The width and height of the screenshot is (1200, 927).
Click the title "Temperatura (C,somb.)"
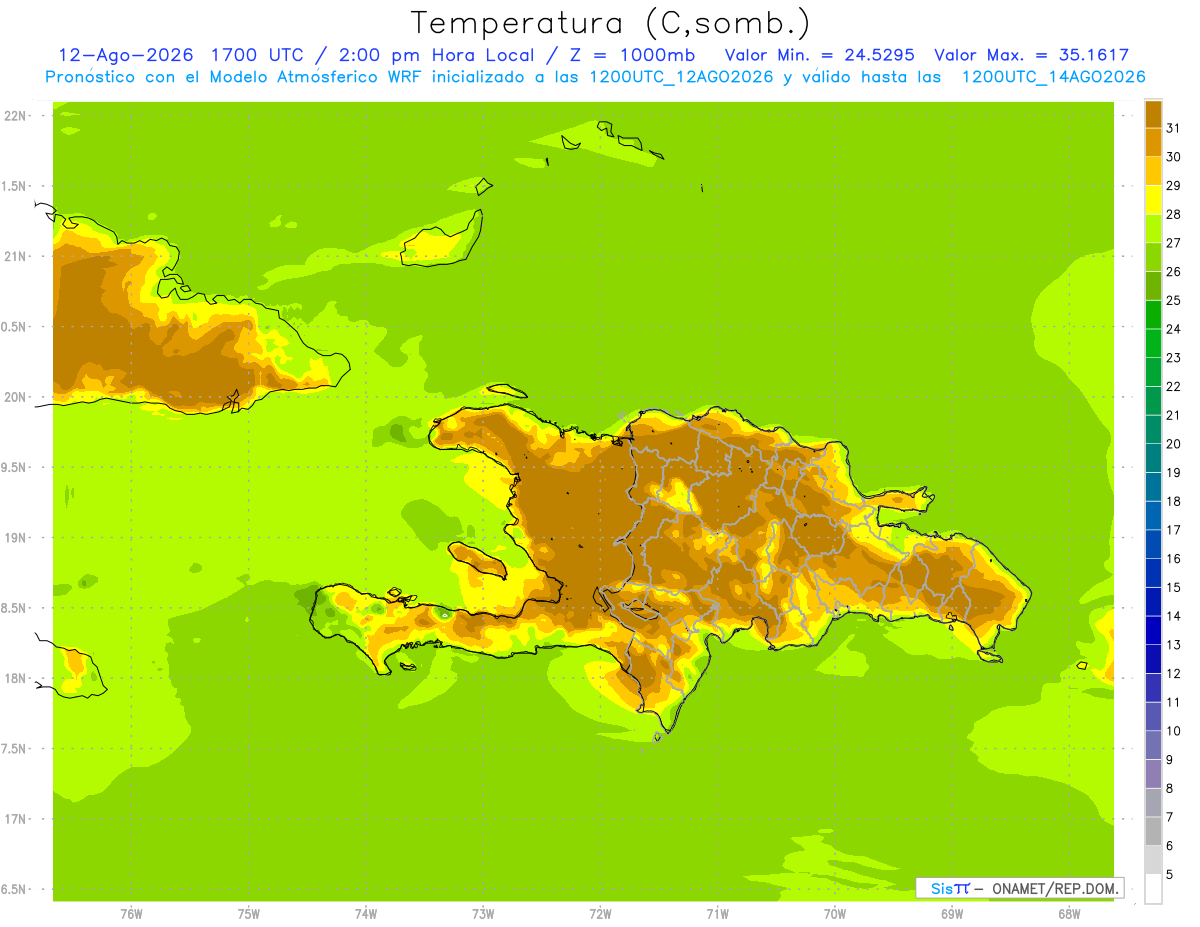(611, 24)
